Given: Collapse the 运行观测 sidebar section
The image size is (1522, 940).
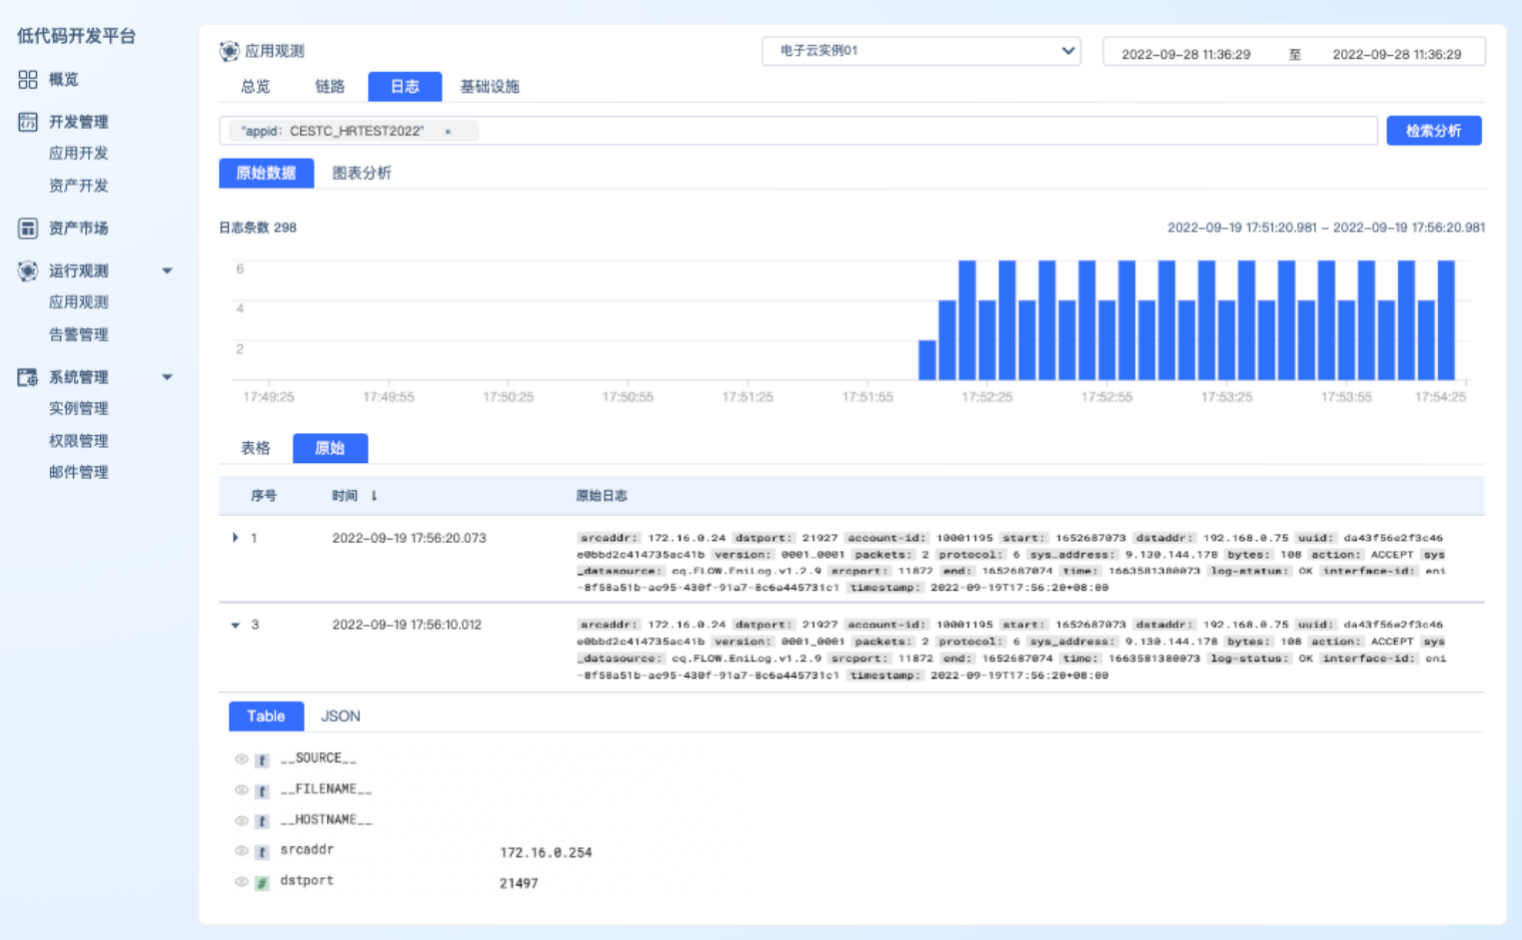Looking at the screenshot, I should pyautogui.click(x=167, y=271).
